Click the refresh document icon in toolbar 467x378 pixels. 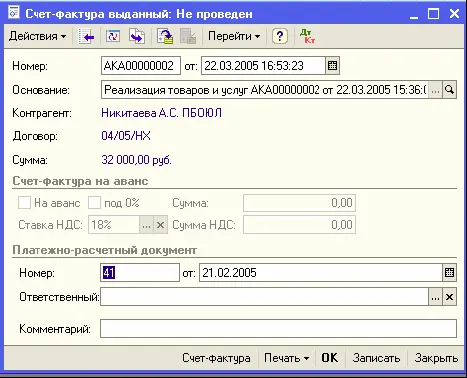pos(113,36)
